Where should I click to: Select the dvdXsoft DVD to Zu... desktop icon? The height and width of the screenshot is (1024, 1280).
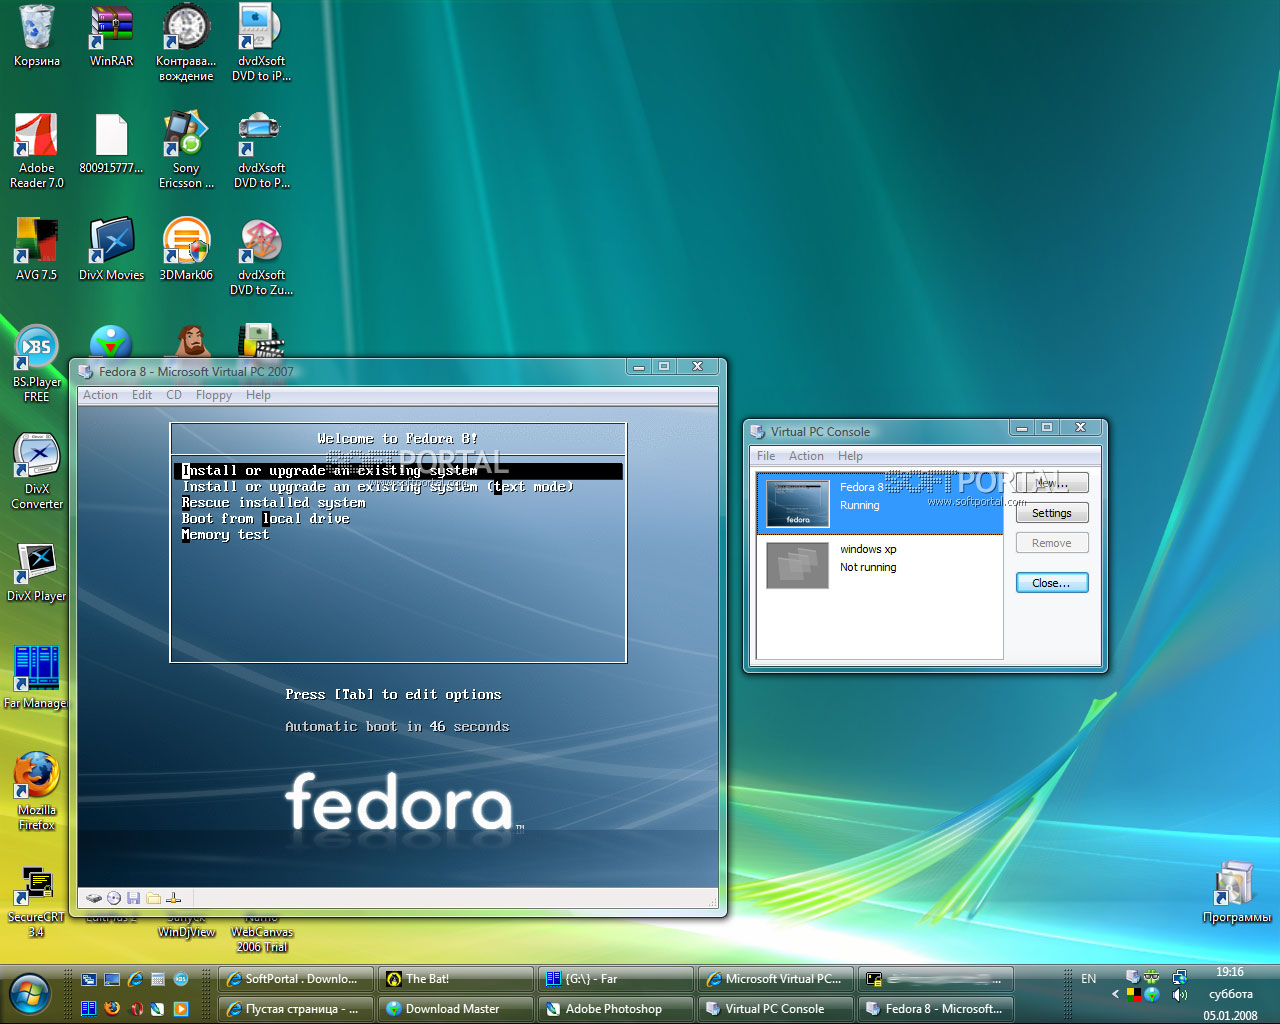pyautogui.click(x=261, y=257)
